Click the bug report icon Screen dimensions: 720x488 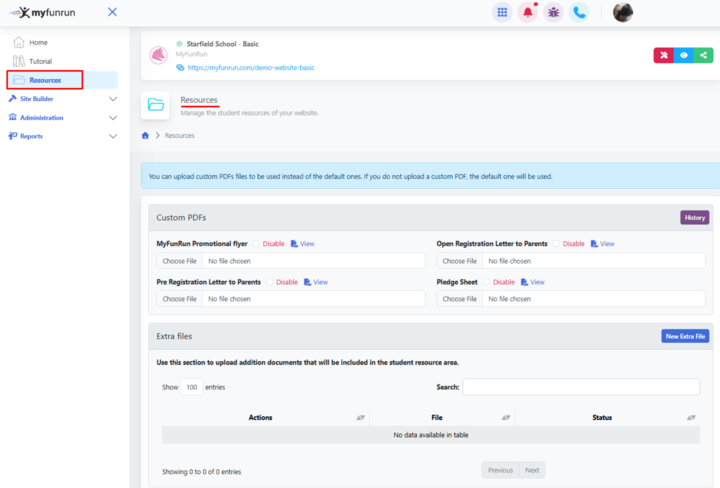click(553, 12)
